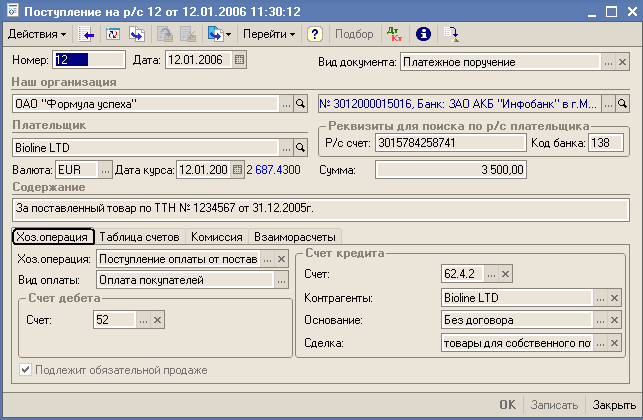The height and width of the screenshot is (420, 643).
Task: Toggle the Подлежит обязательной продаже checkbox
Action: pos(26,370)
